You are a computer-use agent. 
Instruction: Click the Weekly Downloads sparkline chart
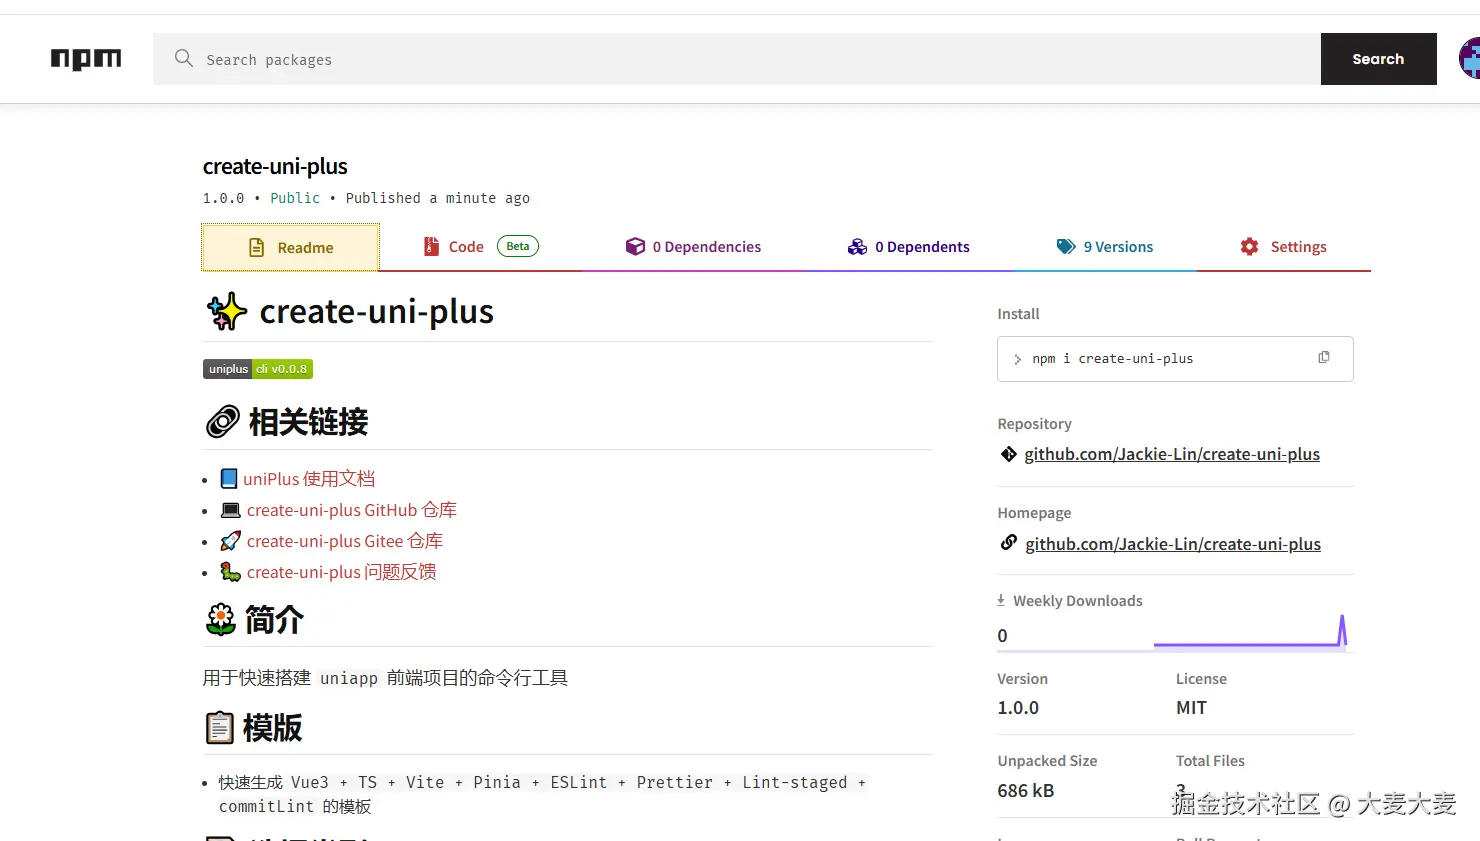click(1250, 632)
